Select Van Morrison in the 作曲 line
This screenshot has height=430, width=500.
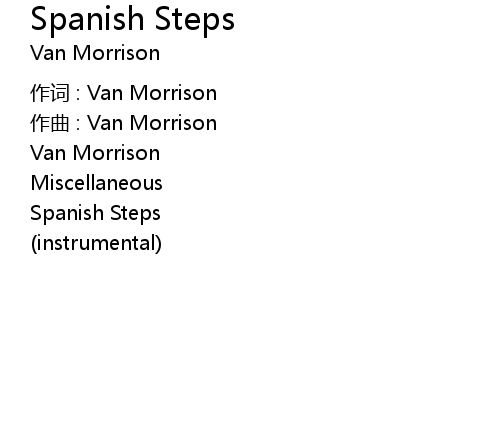pos(152,123)
